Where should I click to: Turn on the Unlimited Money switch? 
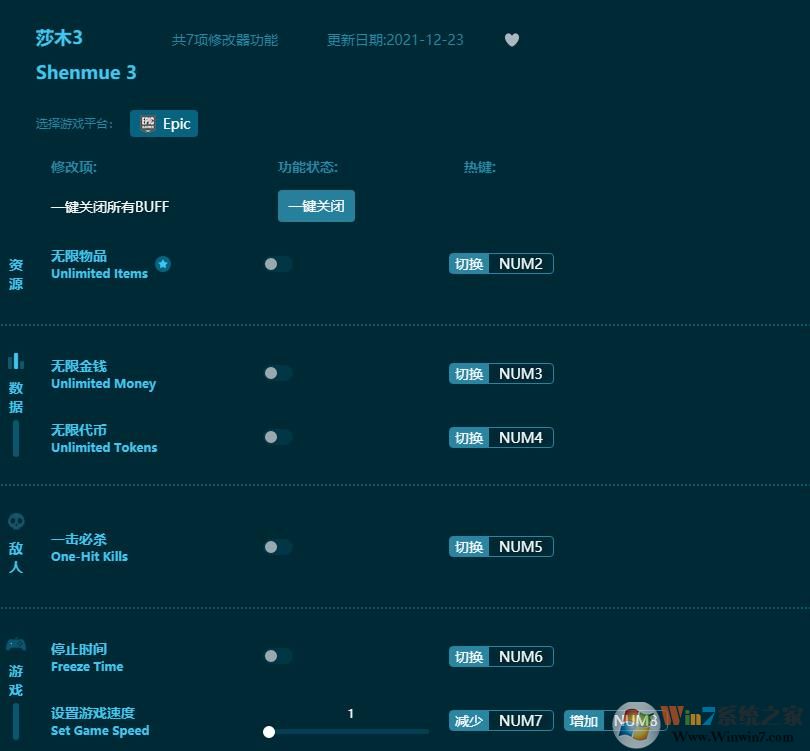(x=278, y=373)
